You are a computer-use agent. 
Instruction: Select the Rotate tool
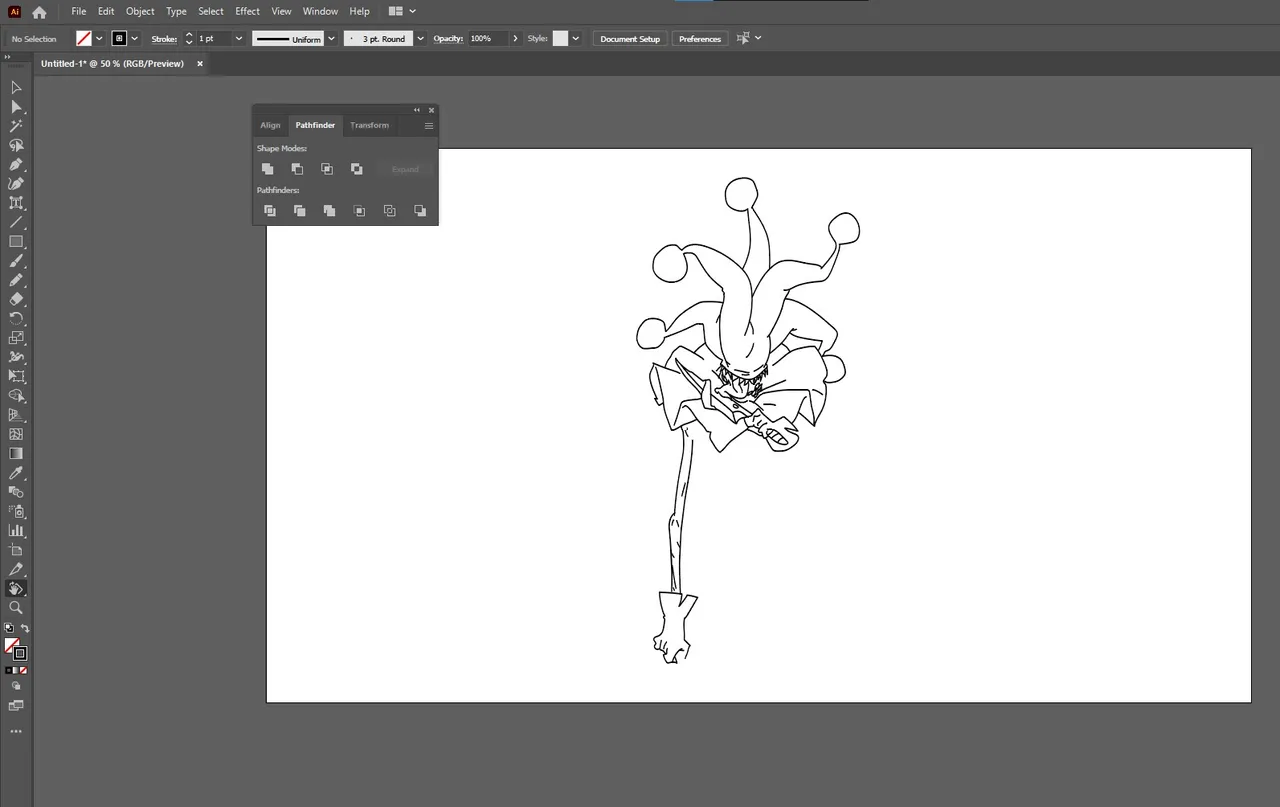tap(16, 319)
